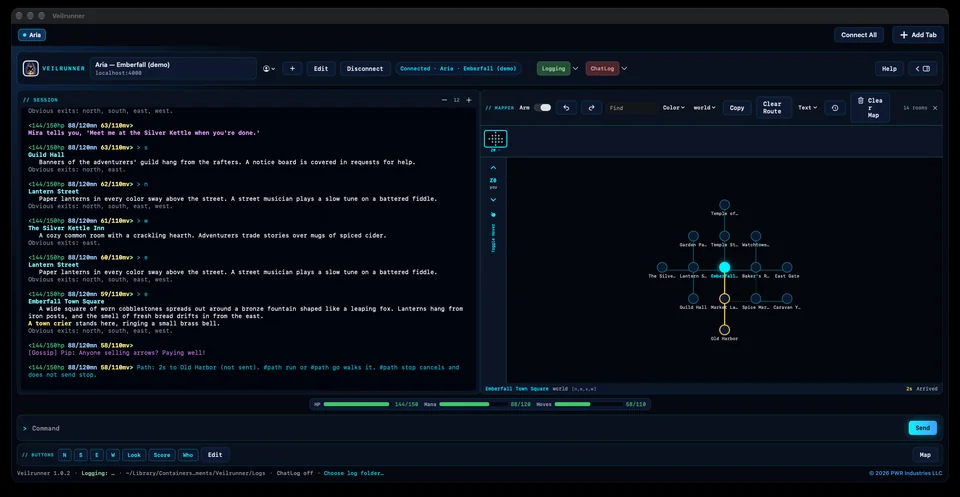The width and height of the screenshot is (960, 497).
Task: Open the Text mode dropdown
Action: (x=808, y=108)
